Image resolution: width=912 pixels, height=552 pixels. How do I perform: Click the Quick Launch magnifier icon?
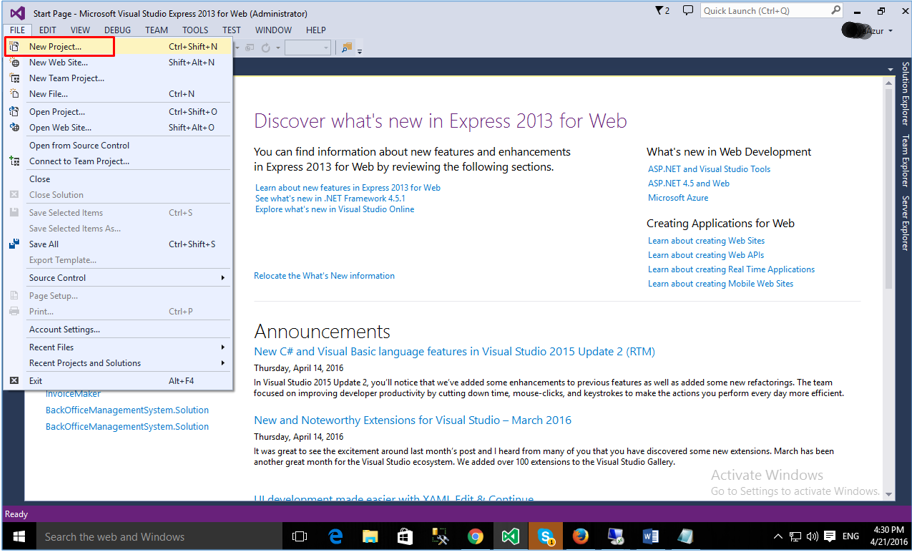point(836,10)
